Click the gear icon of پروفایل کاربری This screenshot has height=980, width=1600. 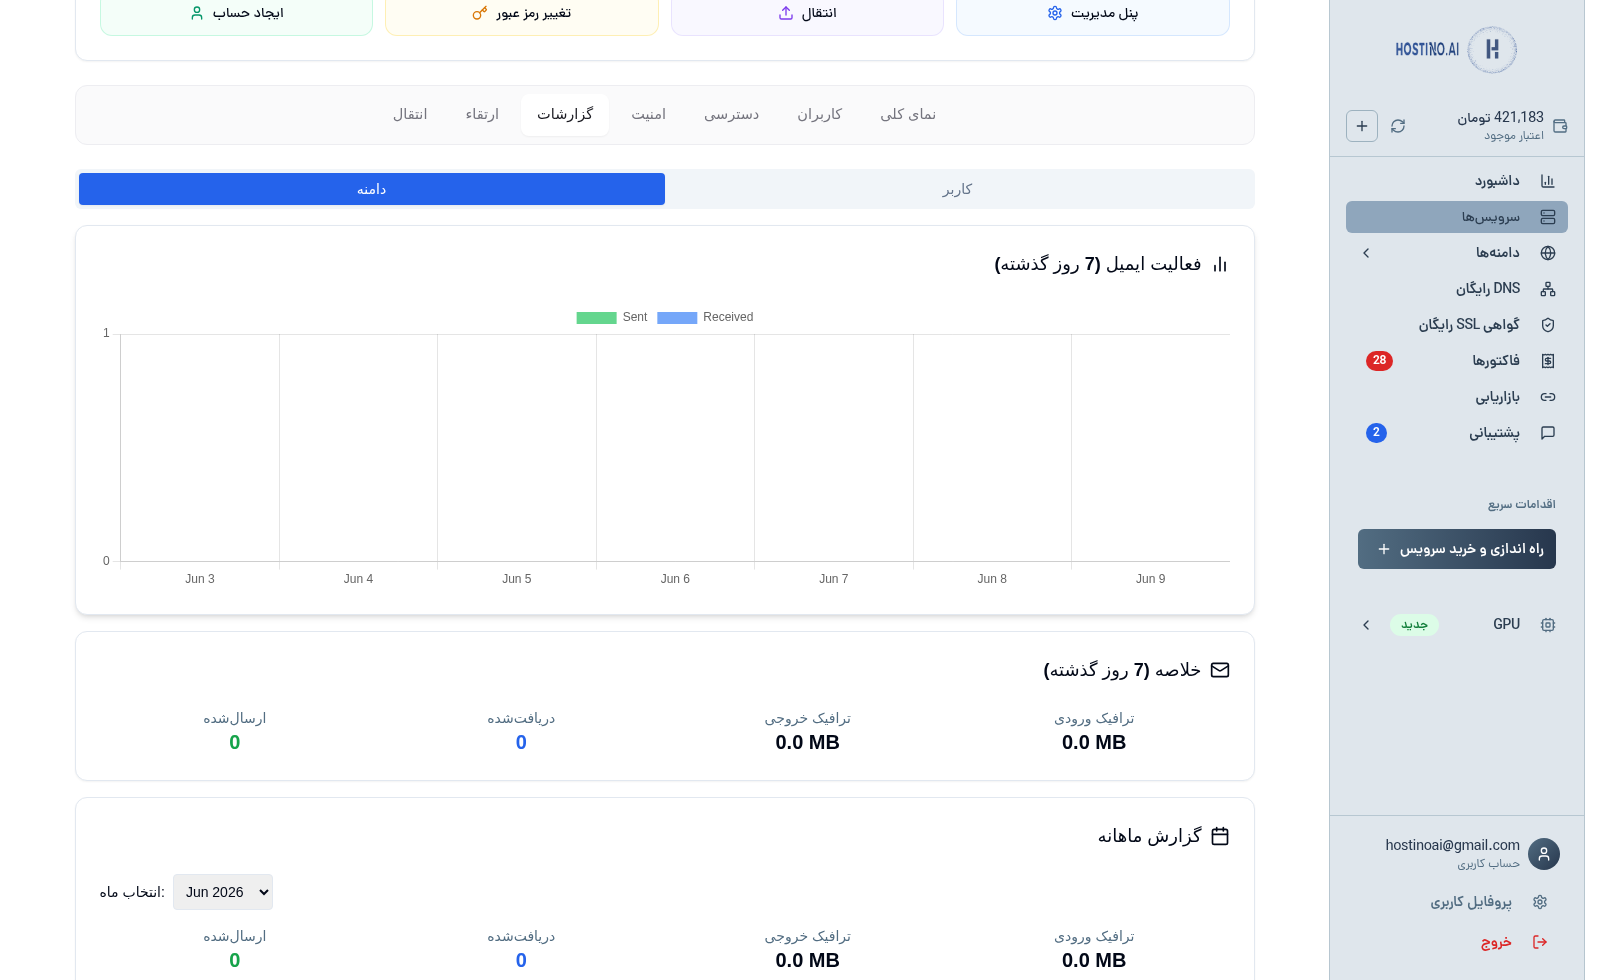tap(1540, 902)
